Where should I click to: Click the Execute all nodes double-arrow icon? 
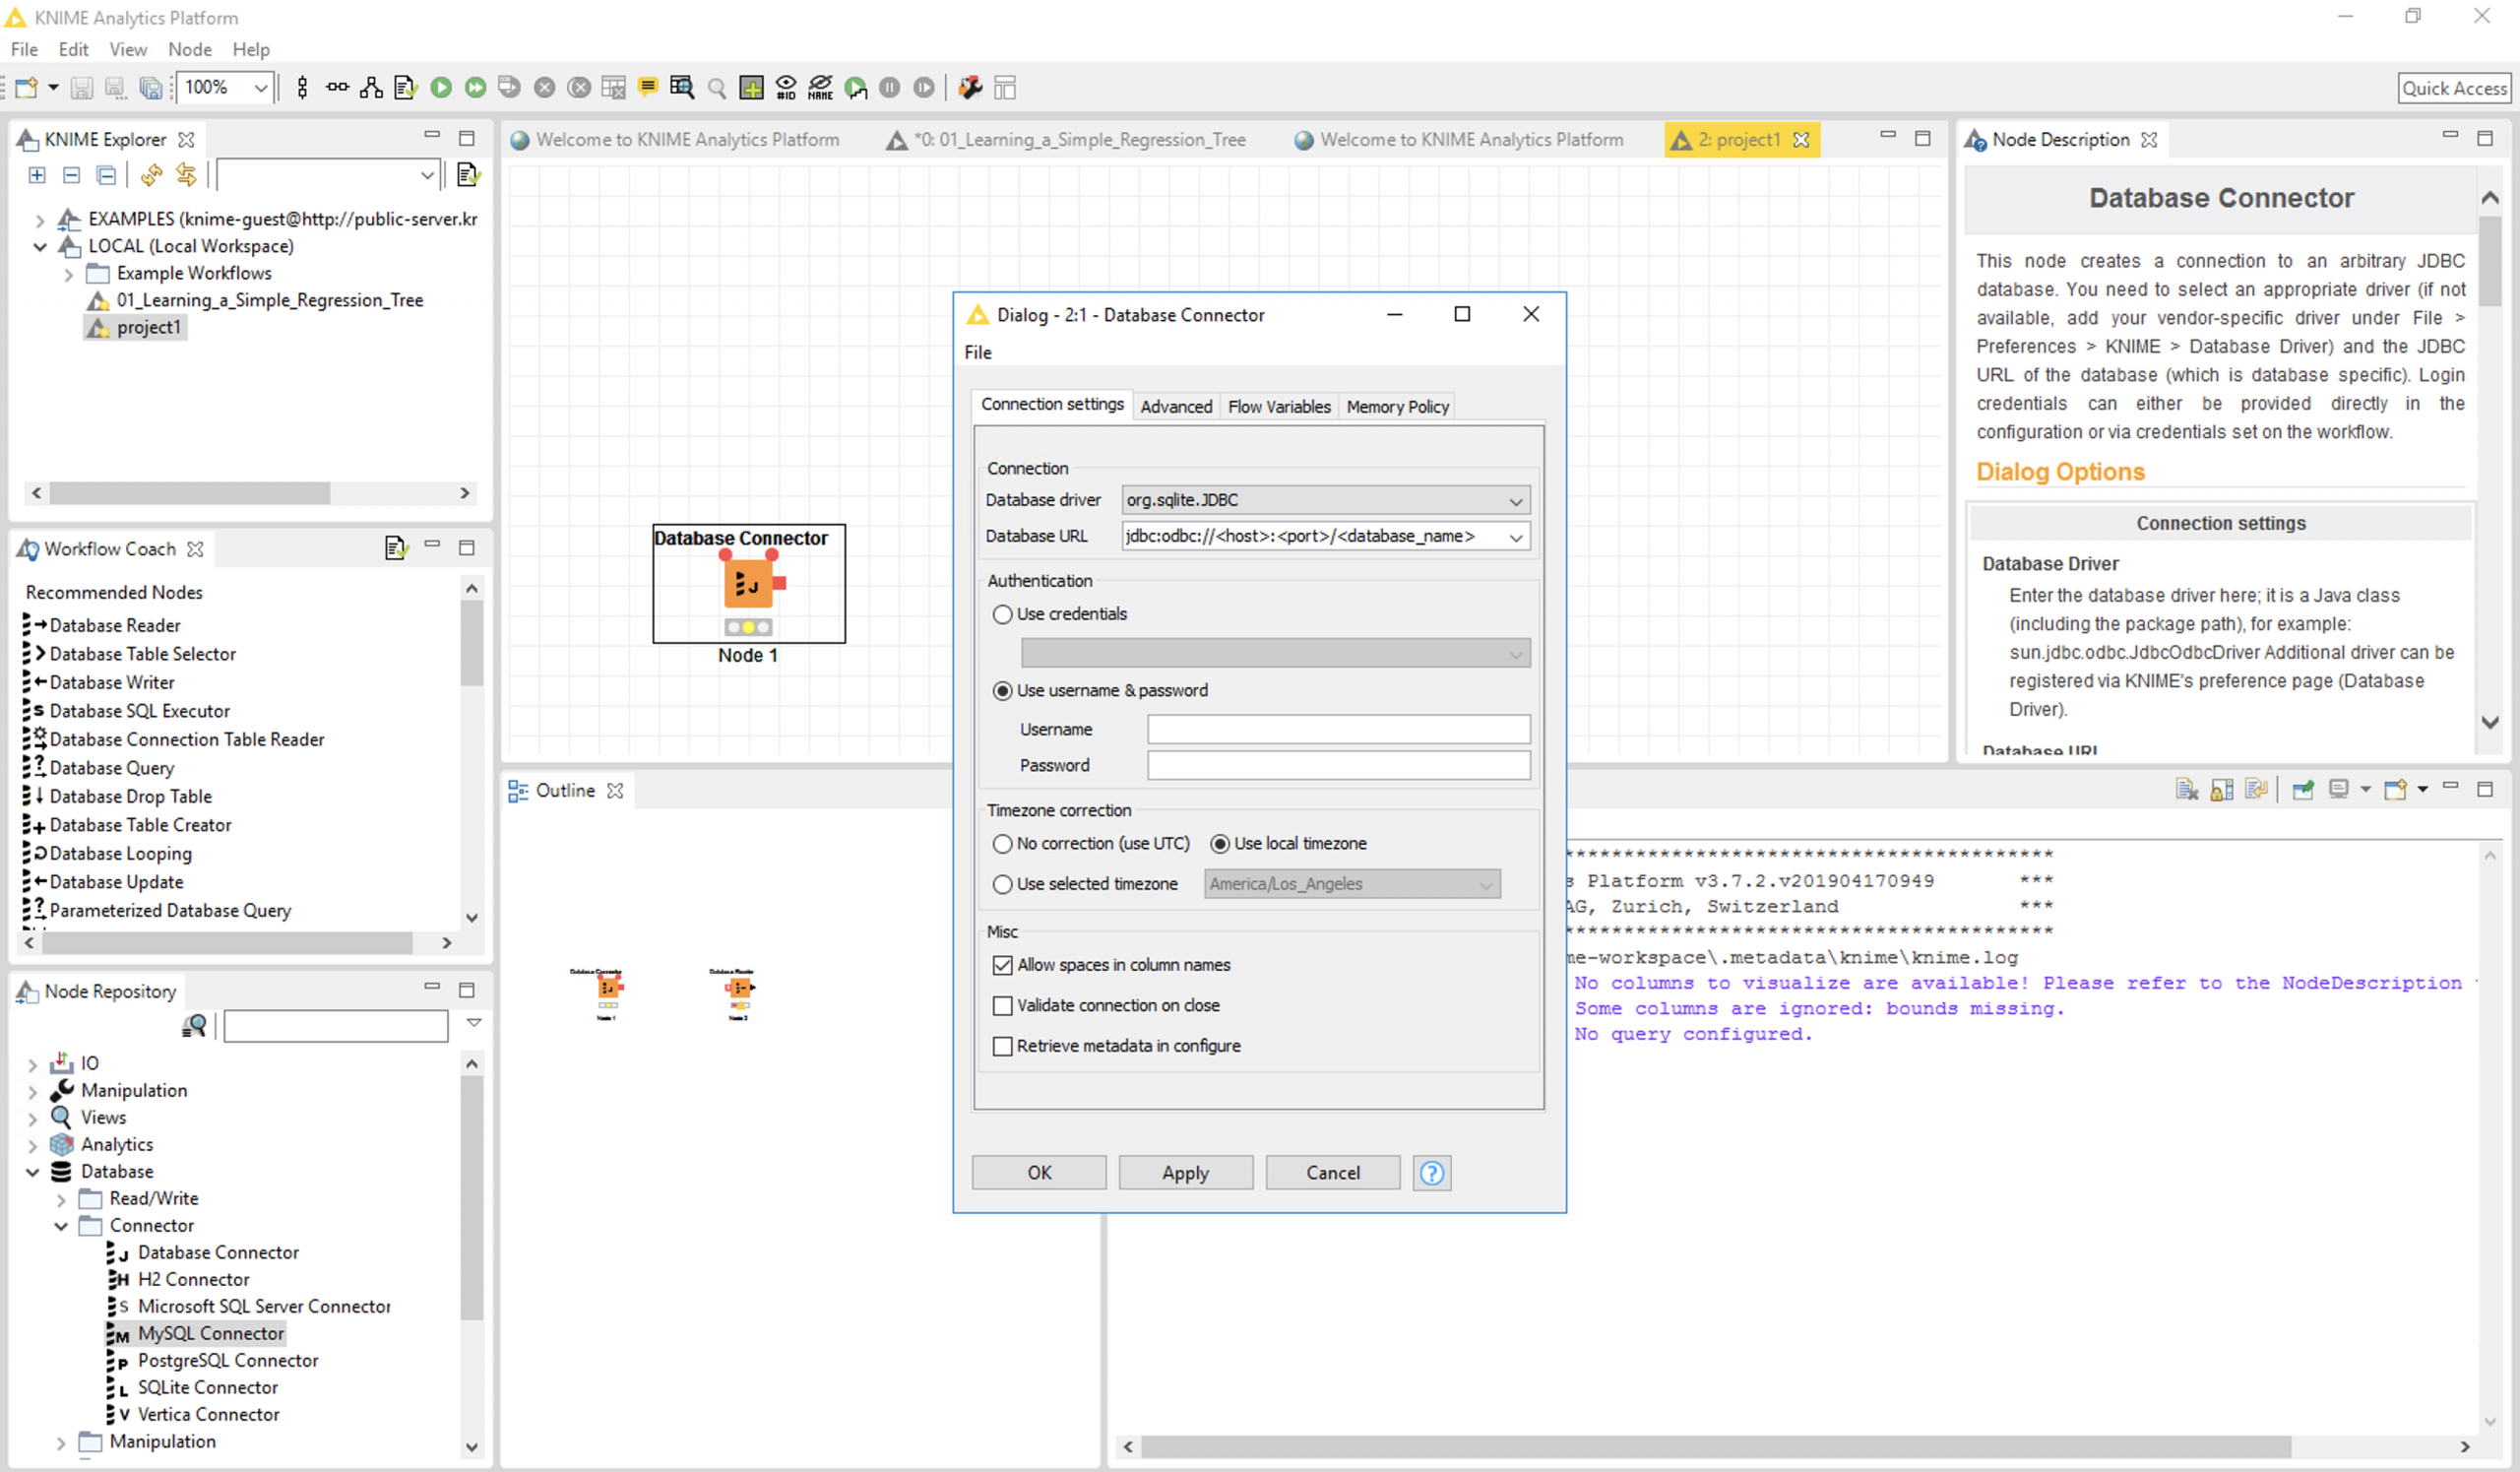(x=475, y=88)
